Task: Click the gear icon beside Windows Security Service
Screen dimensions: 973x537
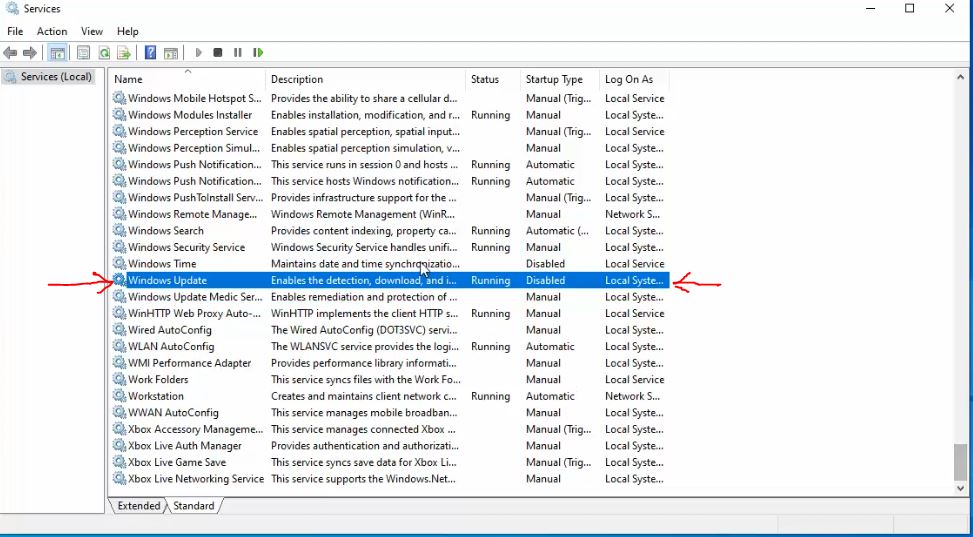Action: click(x=119, y=247)
